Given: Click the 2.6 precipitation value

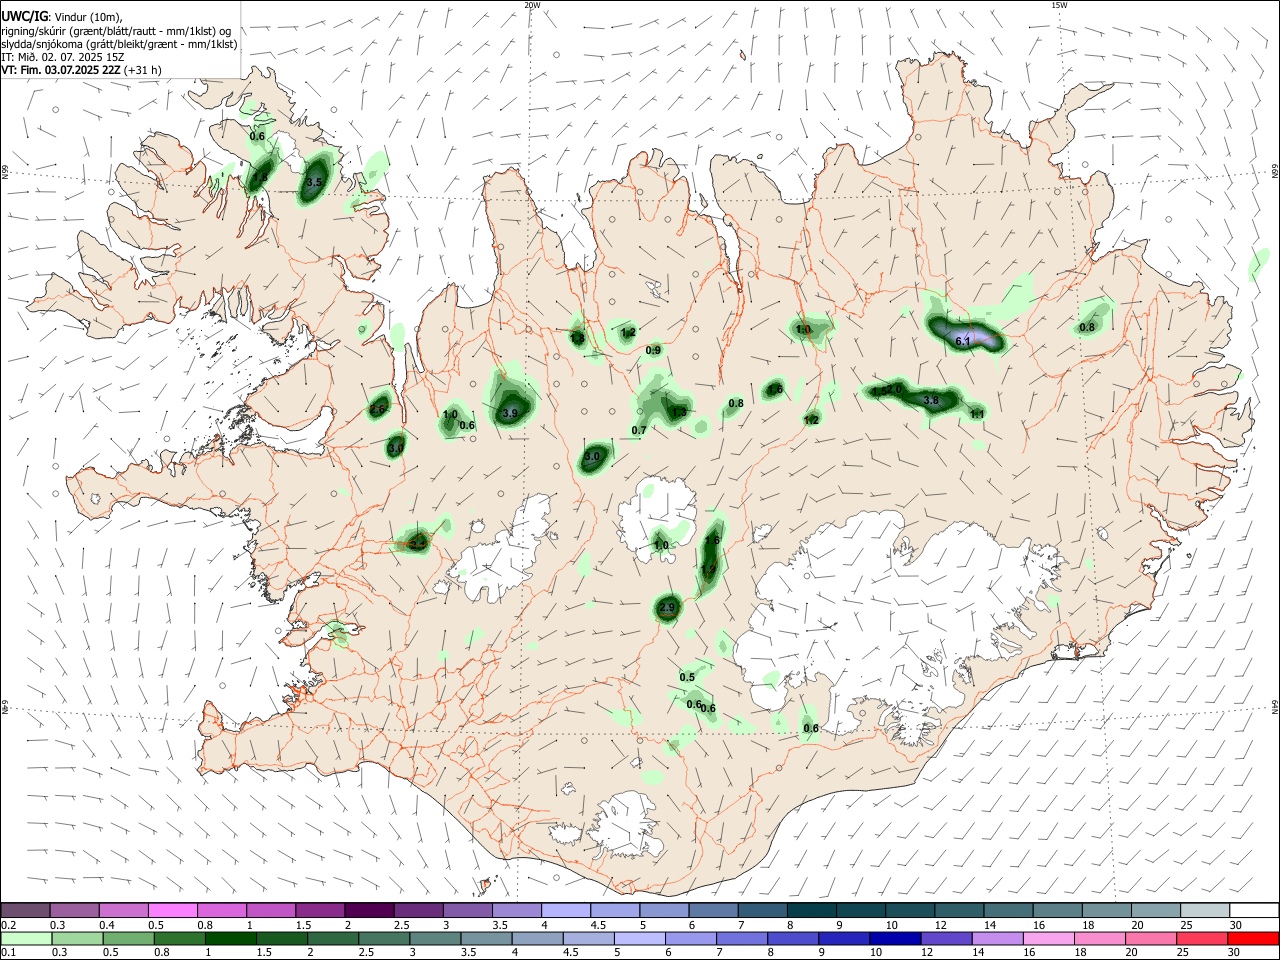Looking at the screenshot, I should (378, 409).
